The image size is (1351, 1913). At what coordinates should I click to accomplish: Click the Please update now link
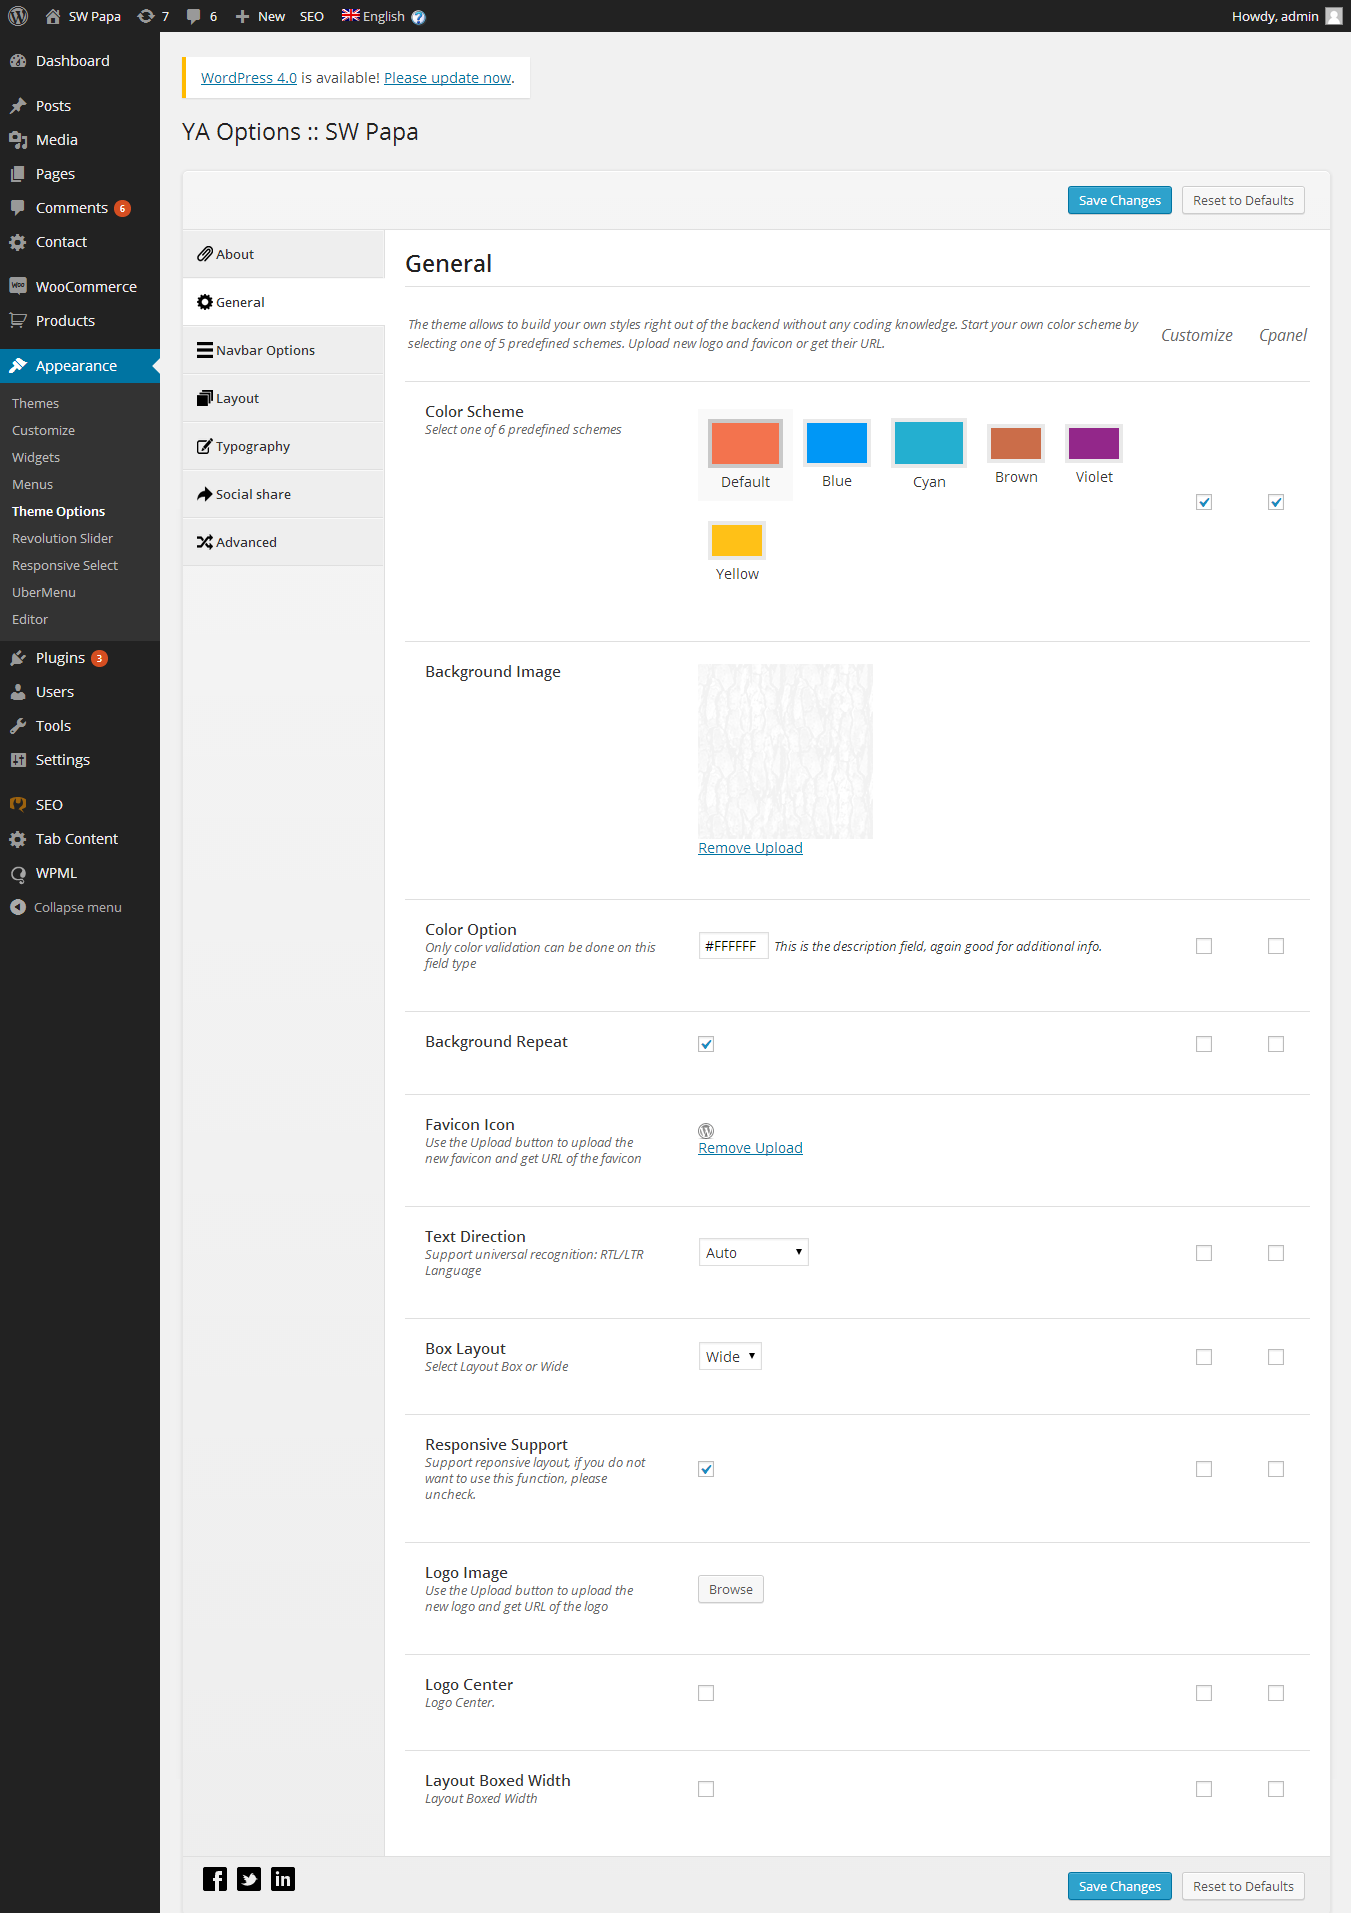447,78
